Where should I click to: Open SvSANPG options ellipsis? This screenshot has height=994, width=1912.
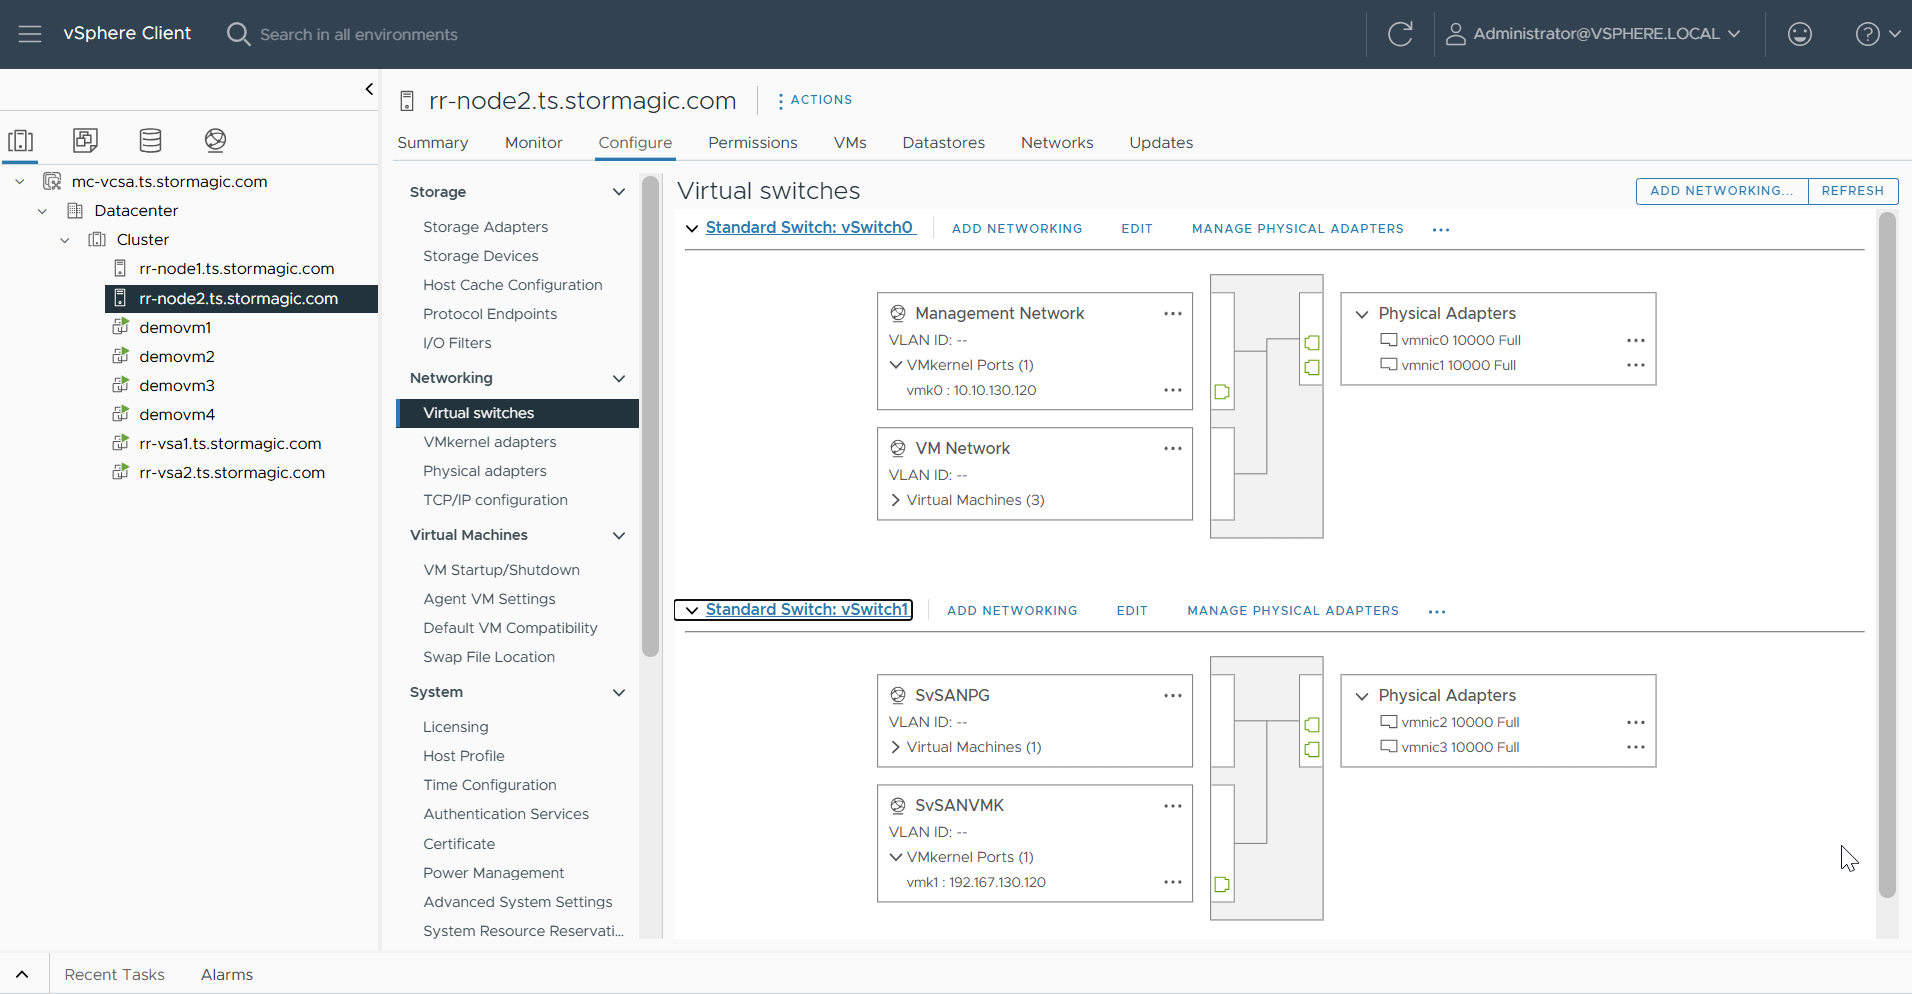click(x=1173, y=695)
